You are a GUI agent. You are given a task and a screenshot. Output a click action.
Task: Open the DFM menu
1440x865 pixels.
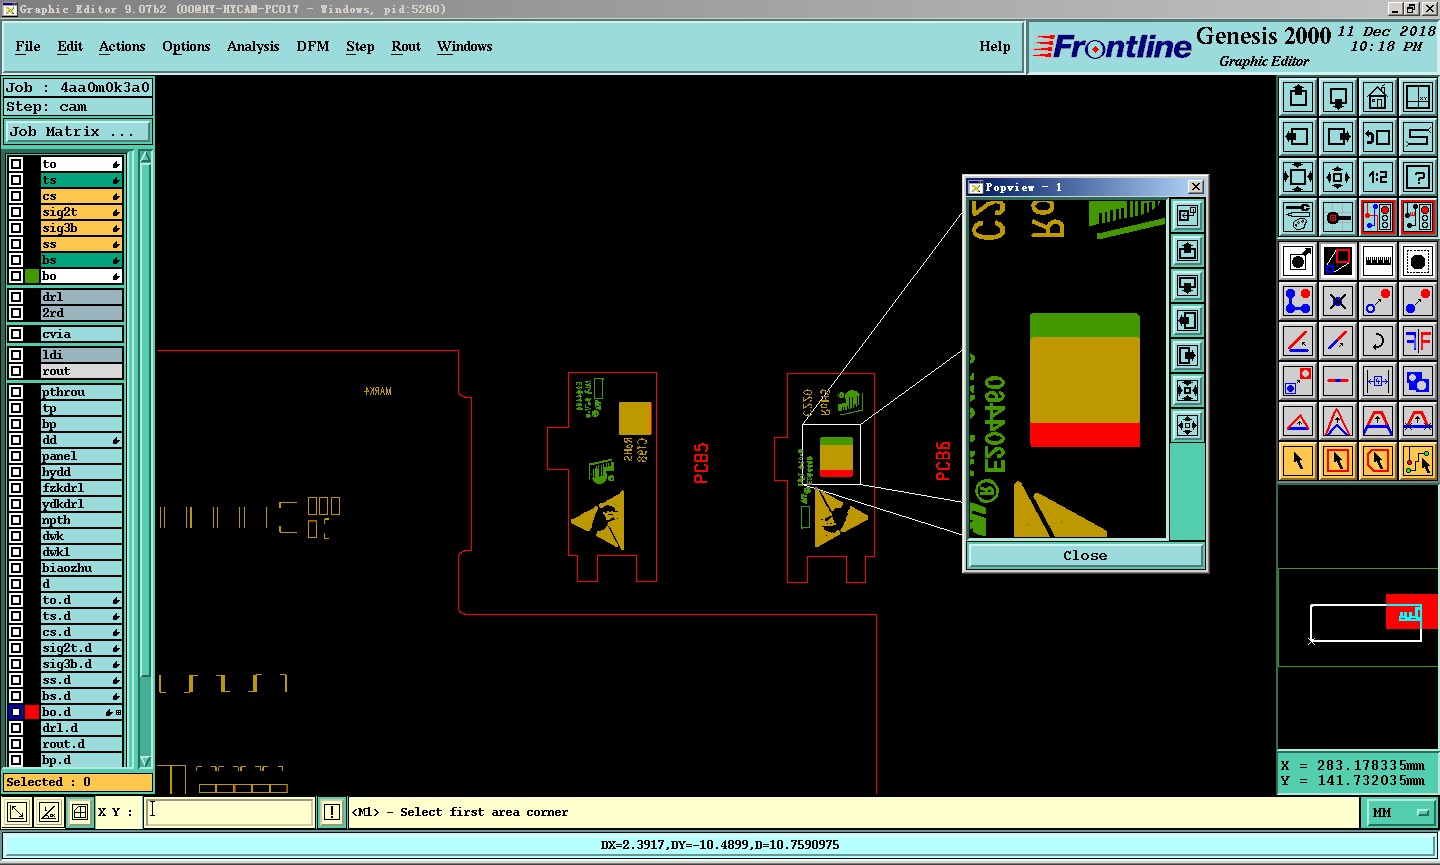point(313,46)
